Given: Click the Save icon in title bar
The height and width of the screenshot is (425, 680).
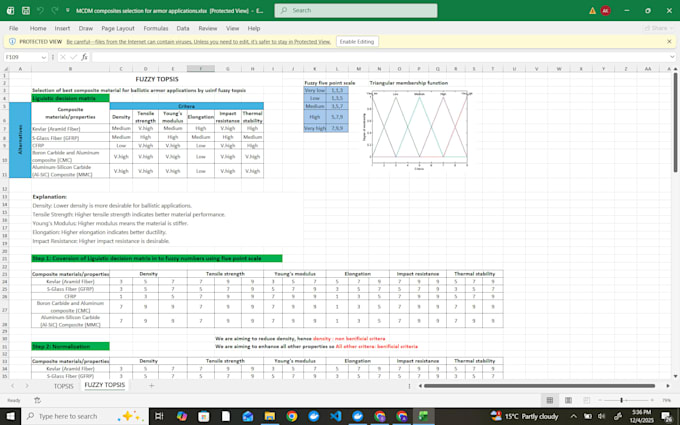Looking at the screenshot, I should (x=26, y=10).
